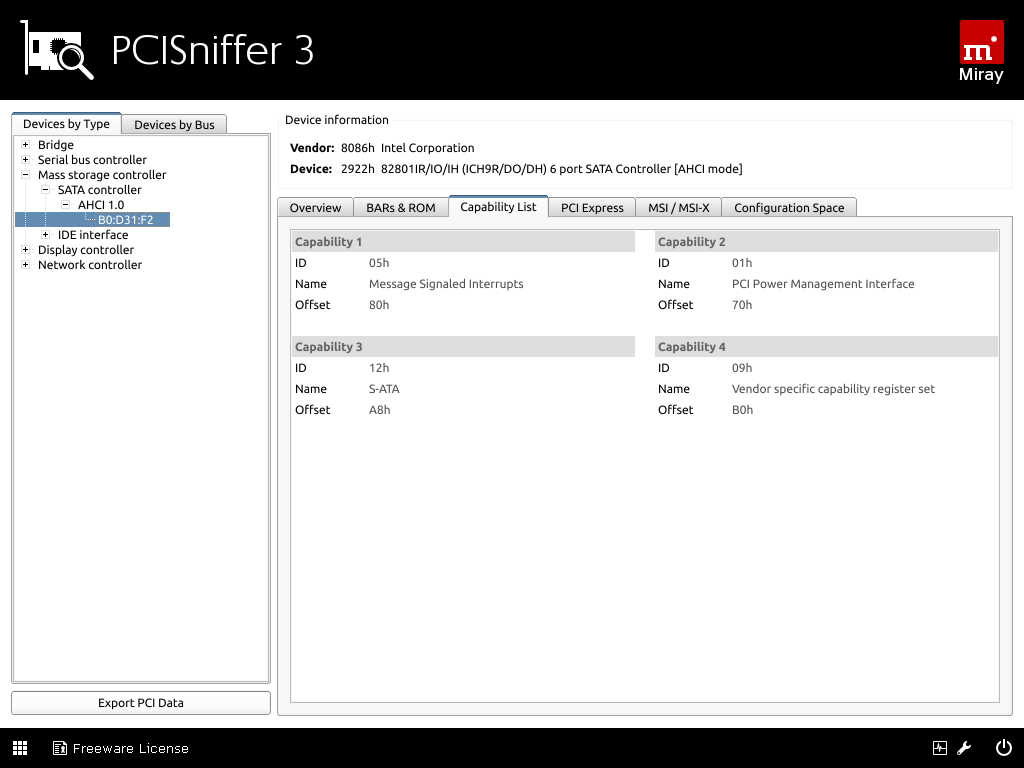Viewport: 1024px width, 768px height.
Task: Open the system monitor pulse icon
Action: point(940,748)
